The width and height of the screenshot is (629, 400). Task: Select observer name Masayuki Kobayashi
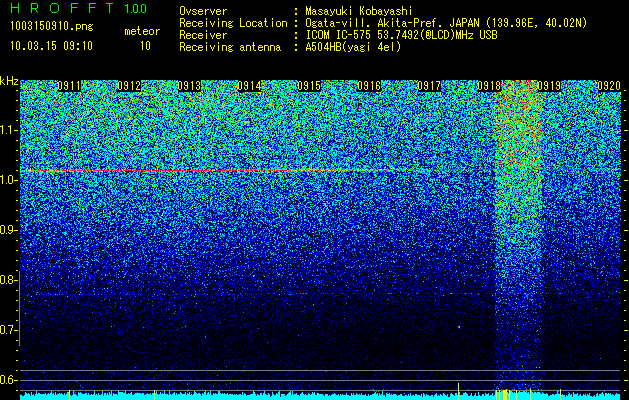359,11
